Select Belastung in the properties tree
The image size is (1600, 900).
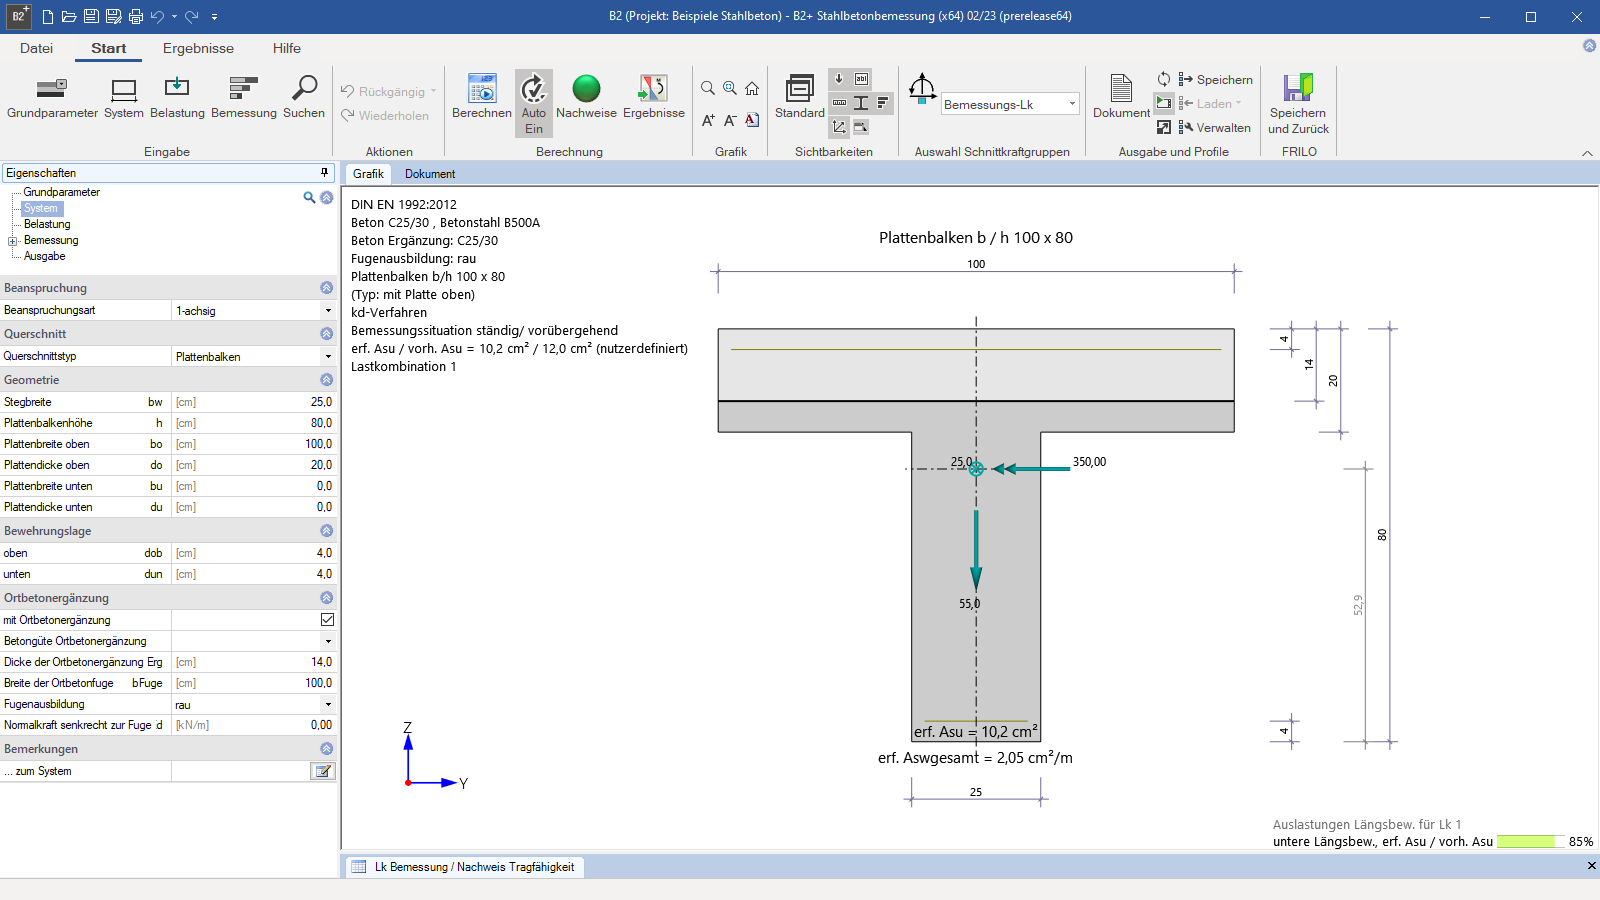pyautogui.click(x=47, y=224)
